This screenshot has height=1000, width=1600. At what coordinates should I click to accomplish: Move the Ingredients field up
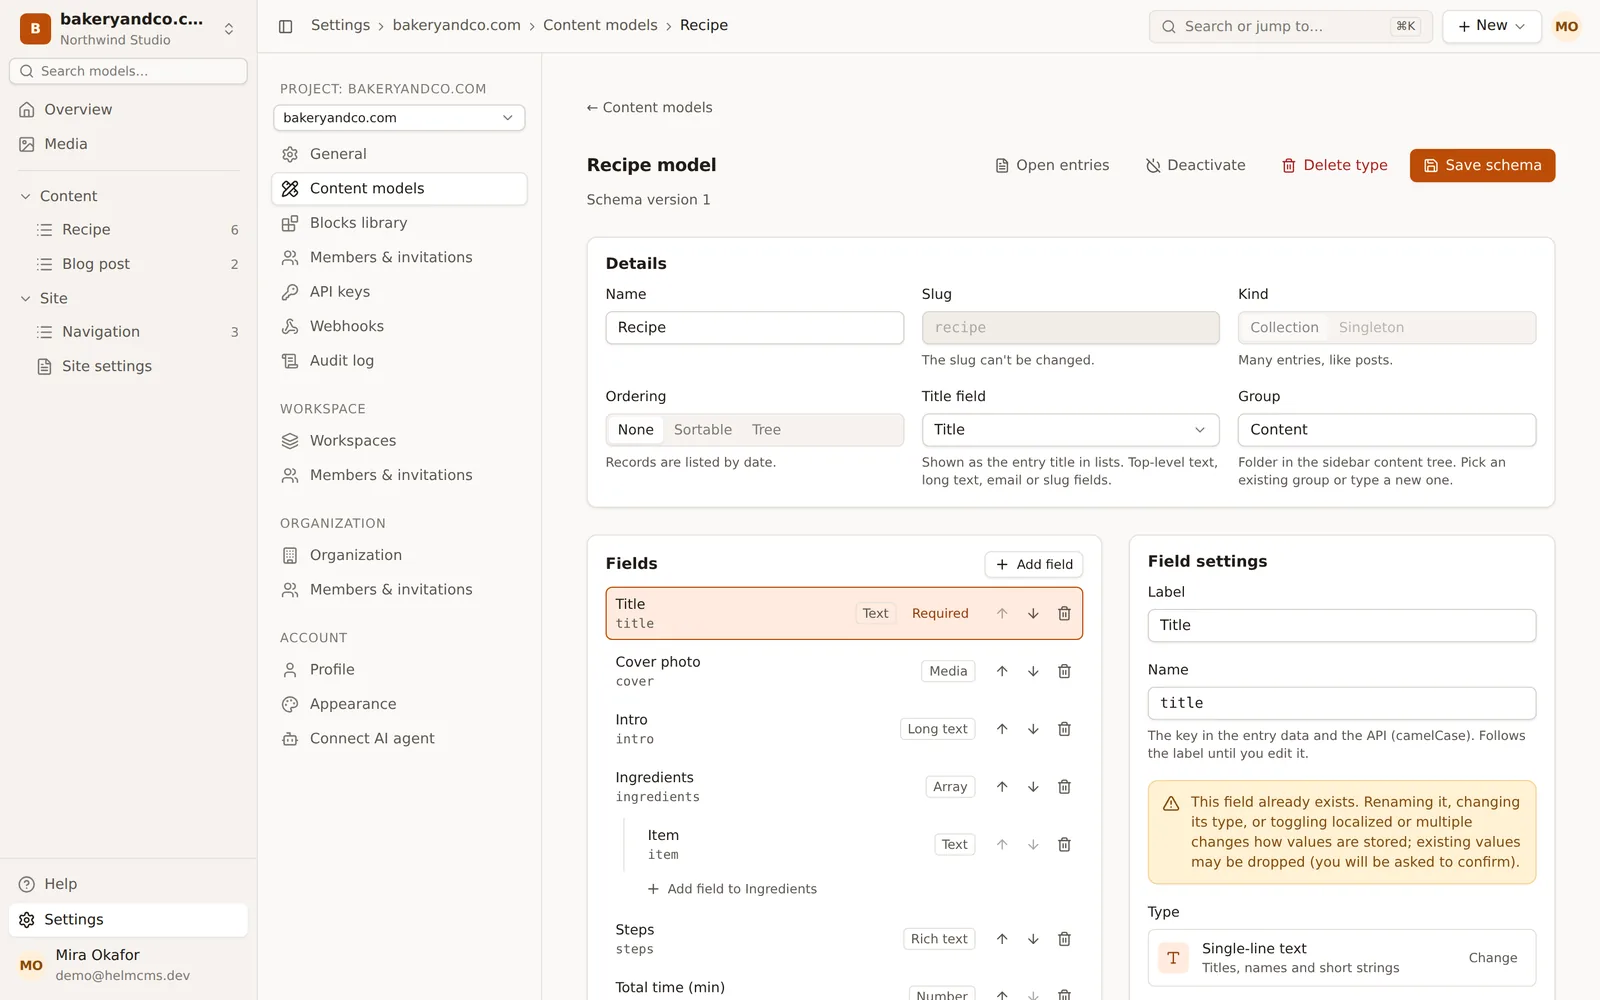click(x=1002, y=787)
